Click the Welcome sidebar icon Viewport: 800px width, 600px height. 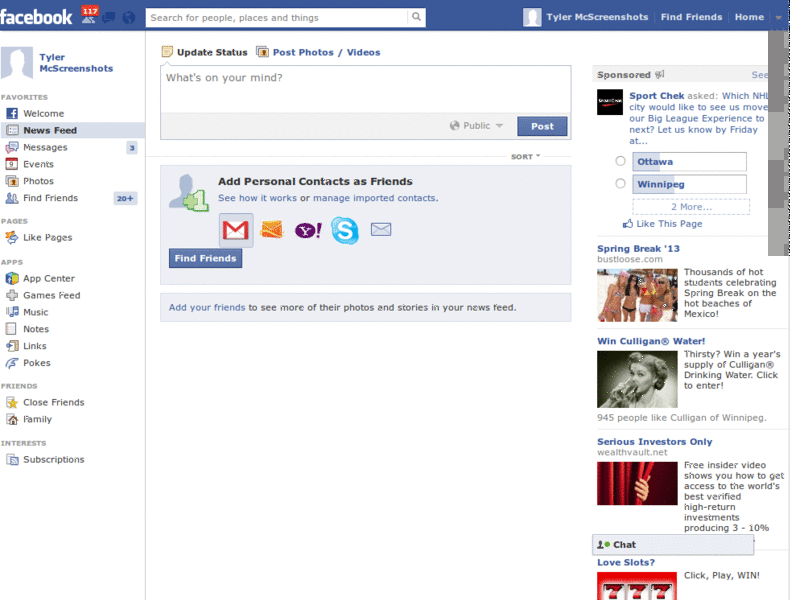pyautogui.click(x=12, y=113)
